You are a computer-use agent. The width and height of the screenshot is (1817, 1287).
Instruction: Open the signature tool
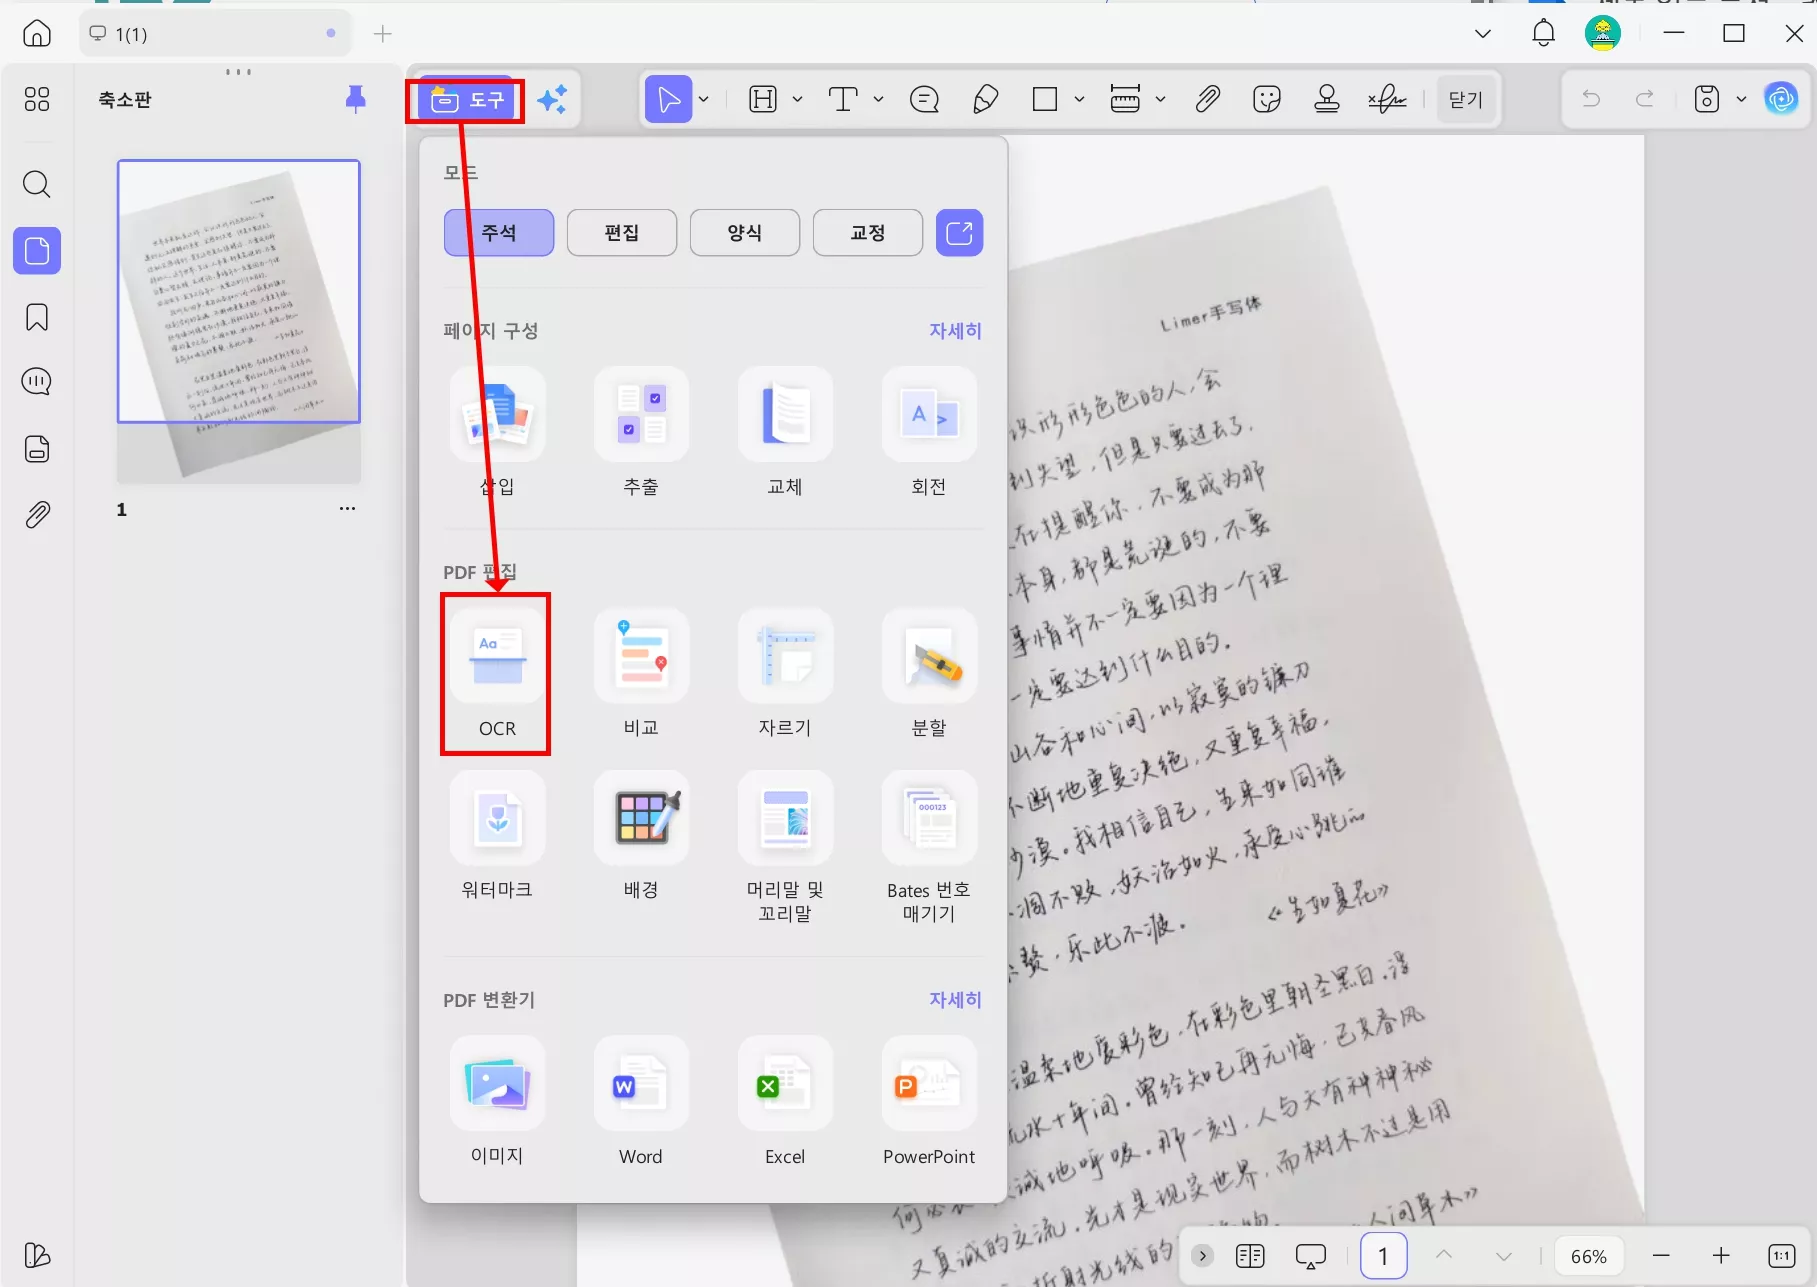coord(1387,99)
